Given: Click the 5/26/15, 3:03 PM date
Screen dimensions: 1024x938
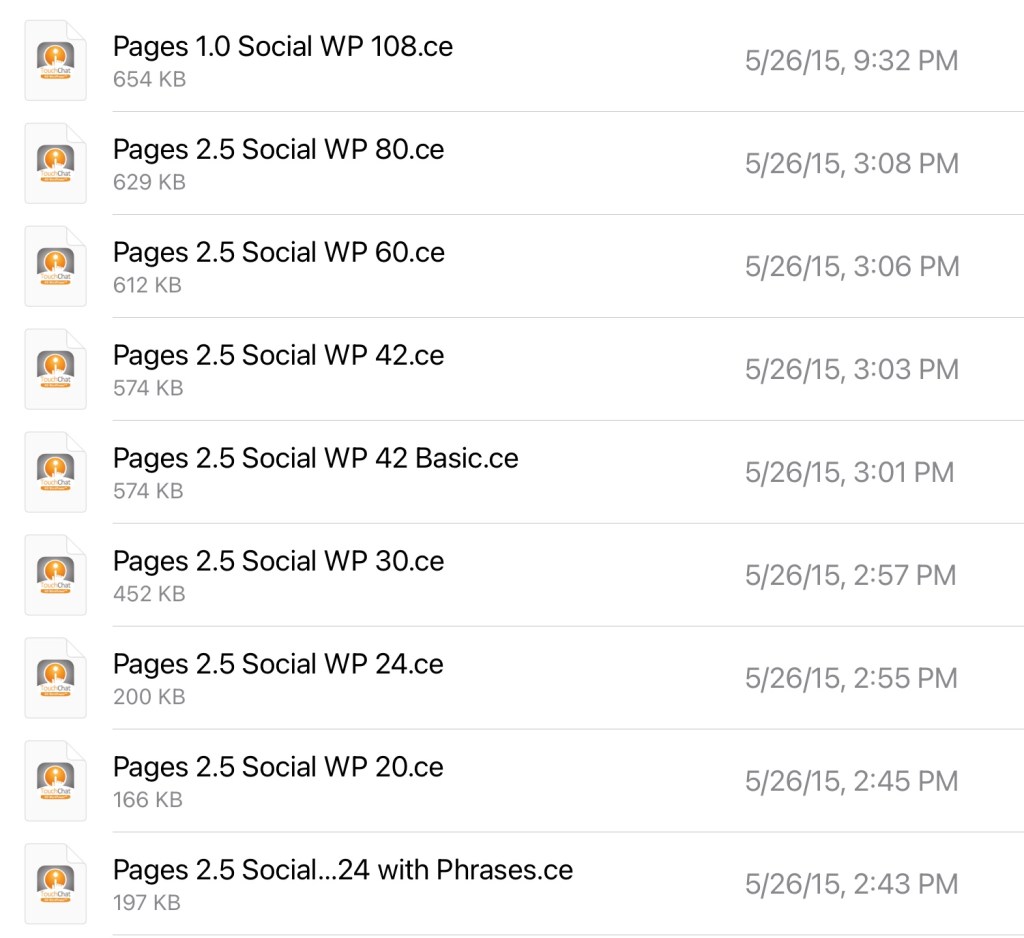Looking at the screenshot, I should pyautogui.click(x=851, y=370).
